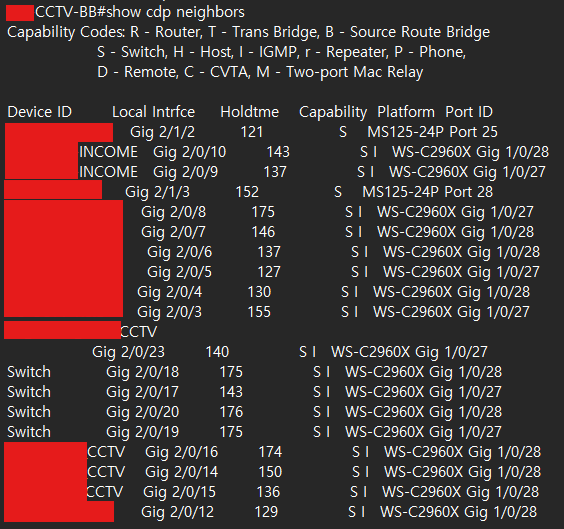
Task: Click holdtime value '140'
Action: 217,352
